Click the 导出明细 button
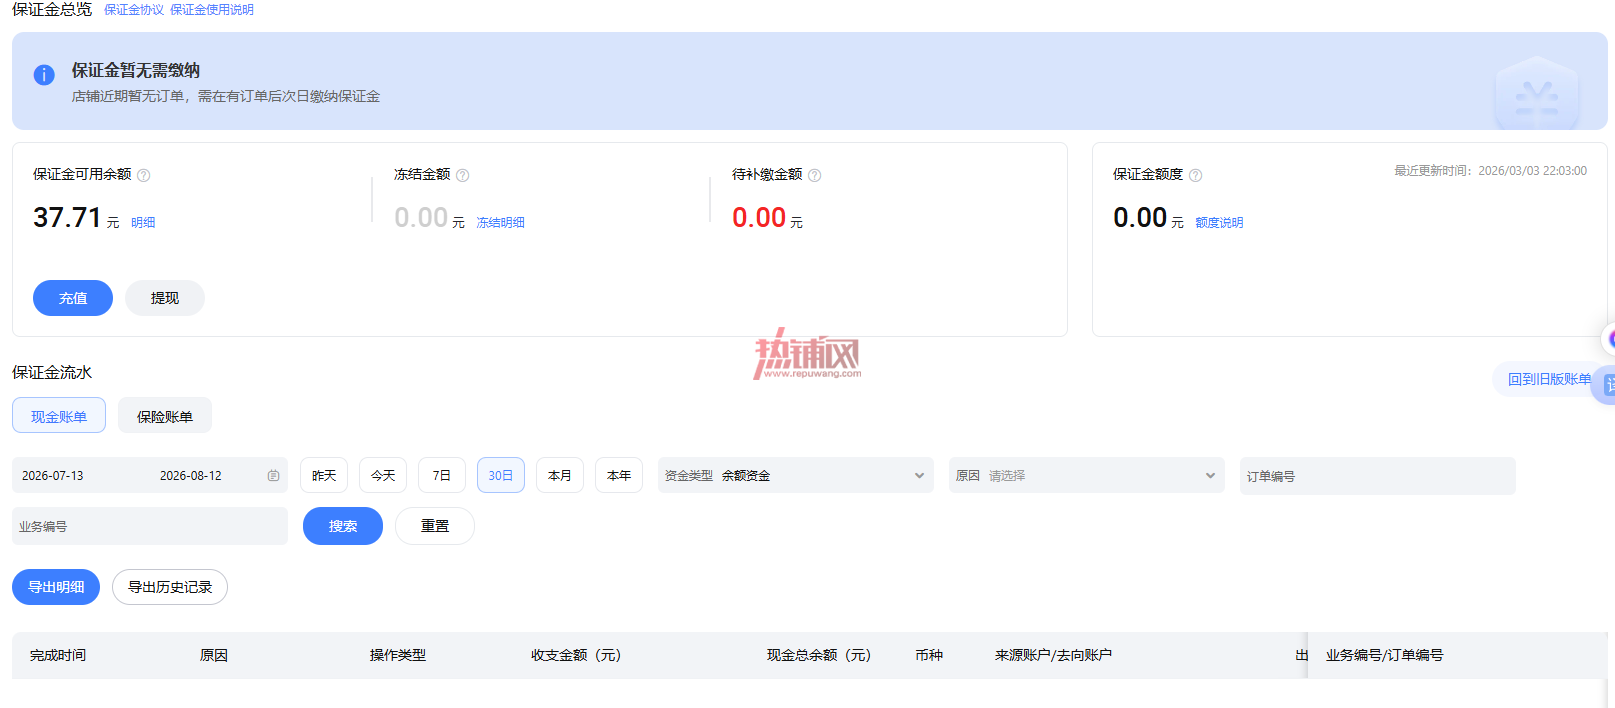Screen dimensions: 1615x708 coord(56,587)
